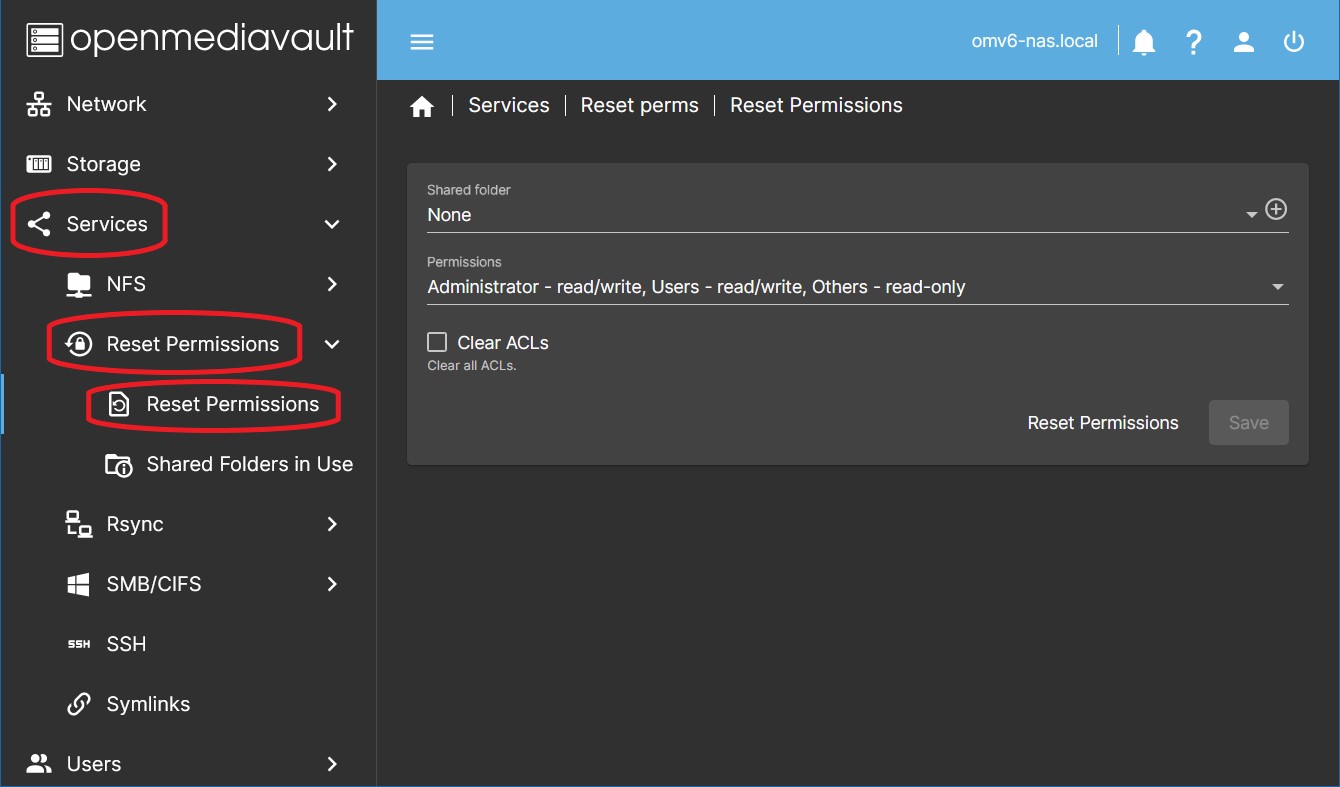
Task: Open the notifications bell icon
Action: click(x=1144, y=42)
